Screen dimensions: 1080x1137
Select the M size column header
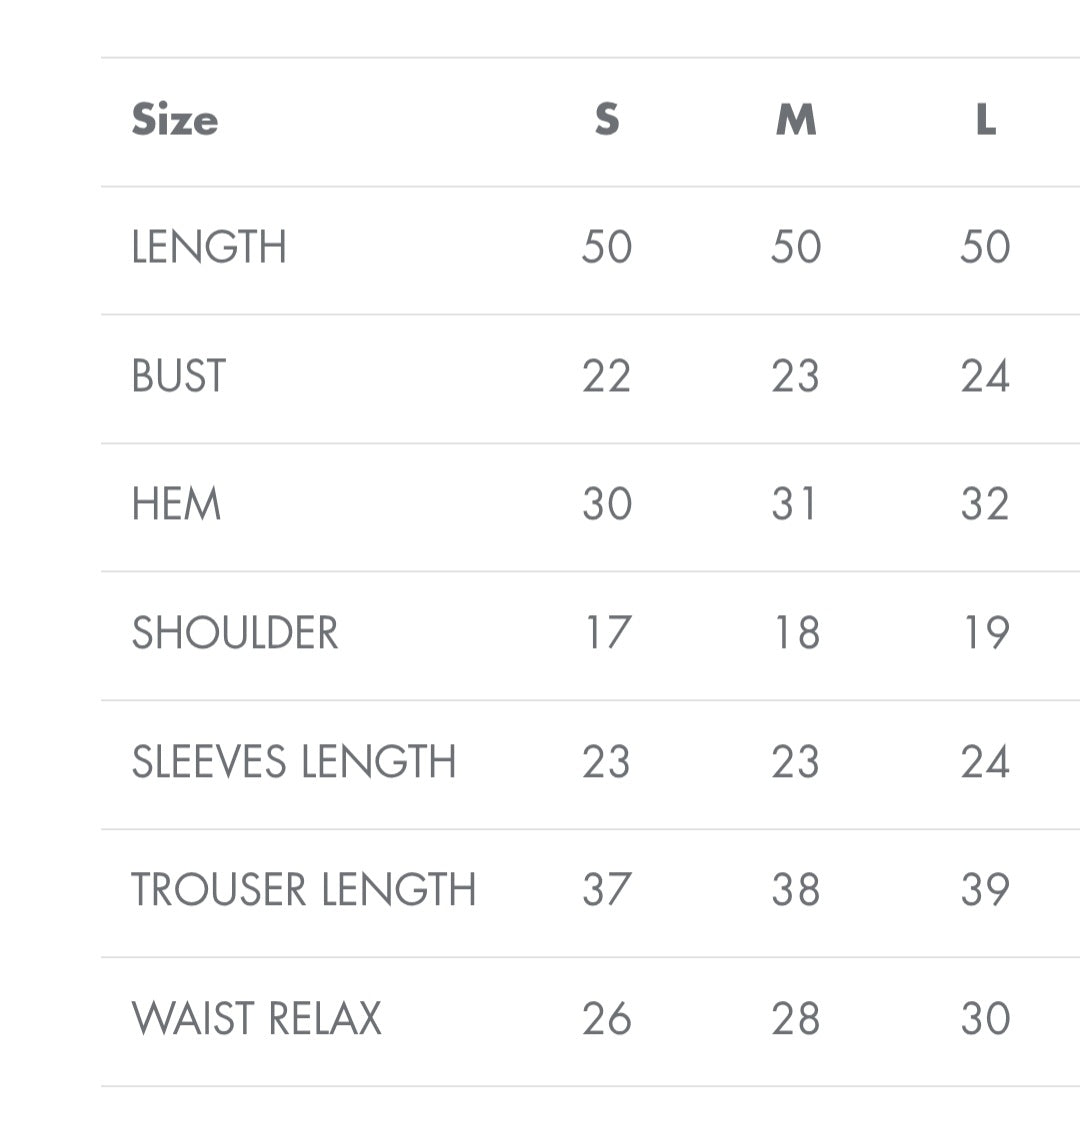point(796,120)
